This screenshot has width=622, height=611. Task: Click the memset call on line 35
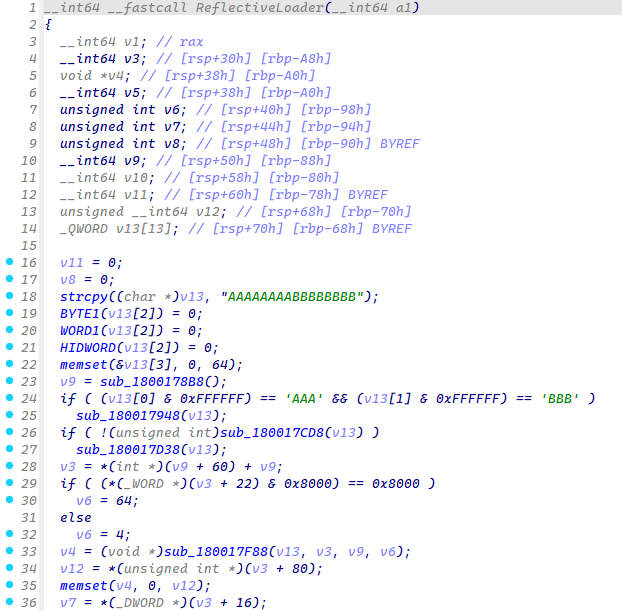(84, 586)
